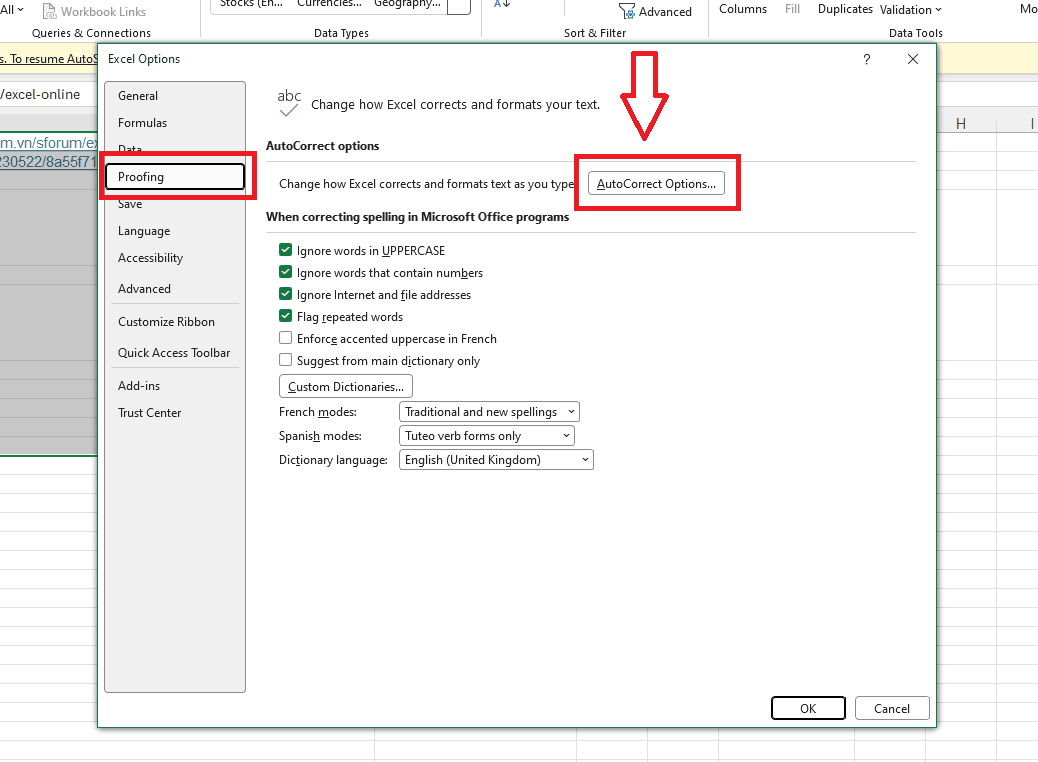Open Spanish modes dropdown

pos(487,436)
